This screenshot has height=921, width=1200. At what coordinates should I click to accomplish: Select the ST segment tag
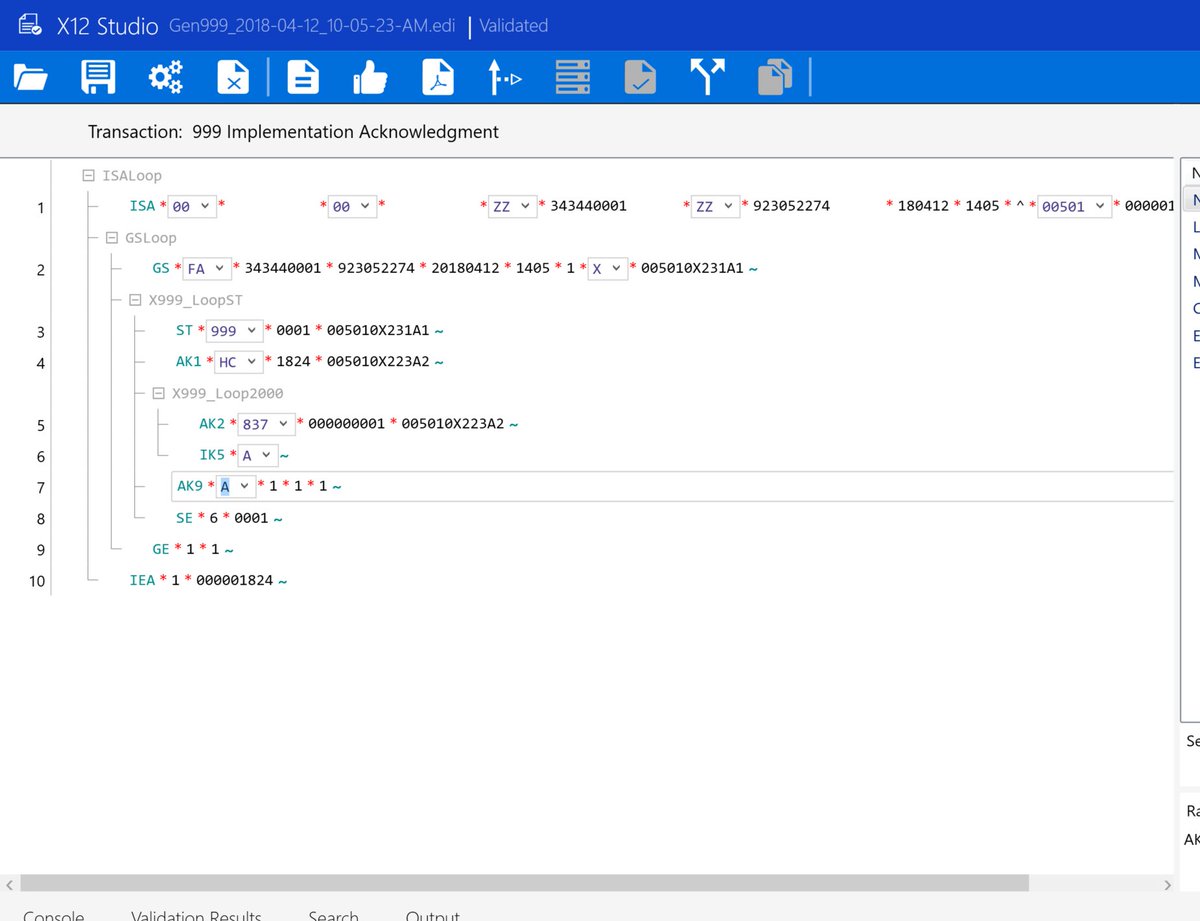184,331
